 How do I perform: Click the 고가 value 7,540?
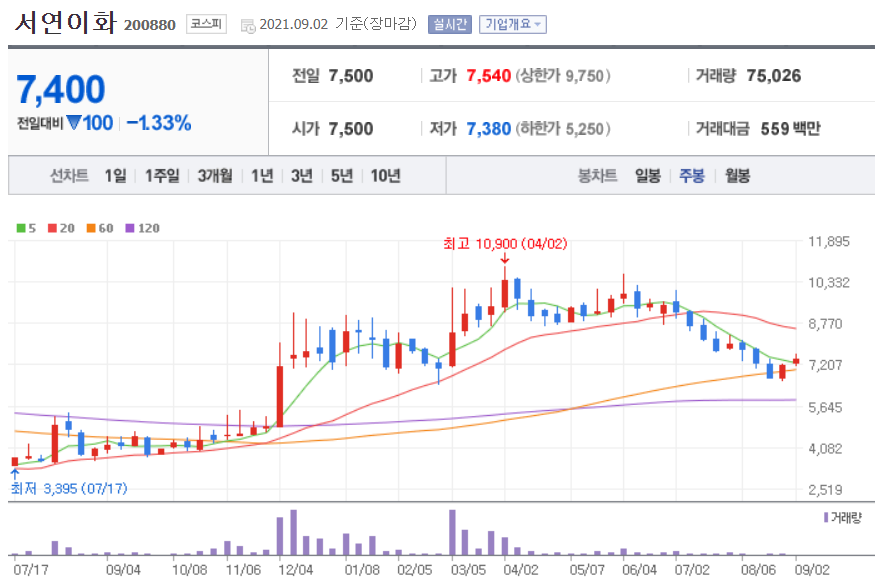488,76
